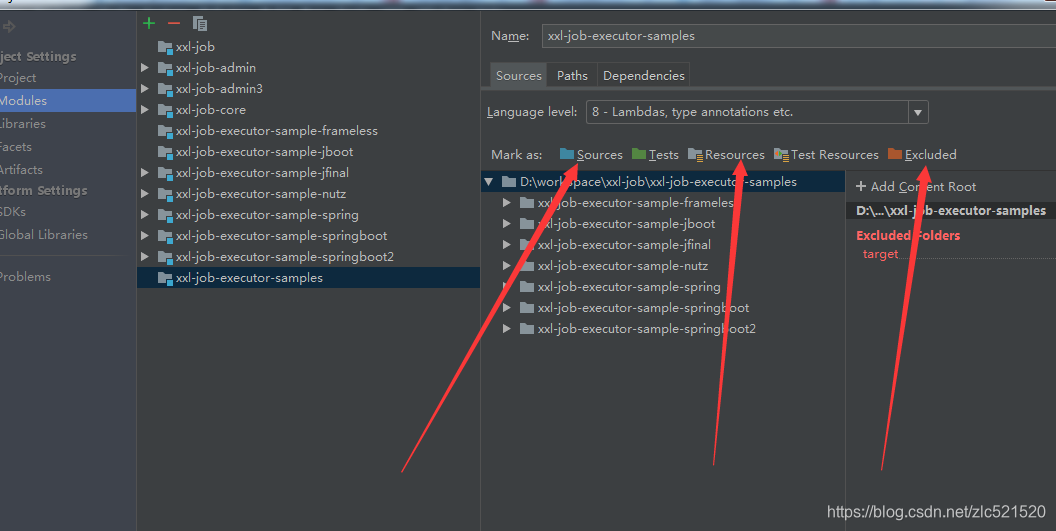Mark folder as Resources
1056x531 pixels.
(726, 155)
